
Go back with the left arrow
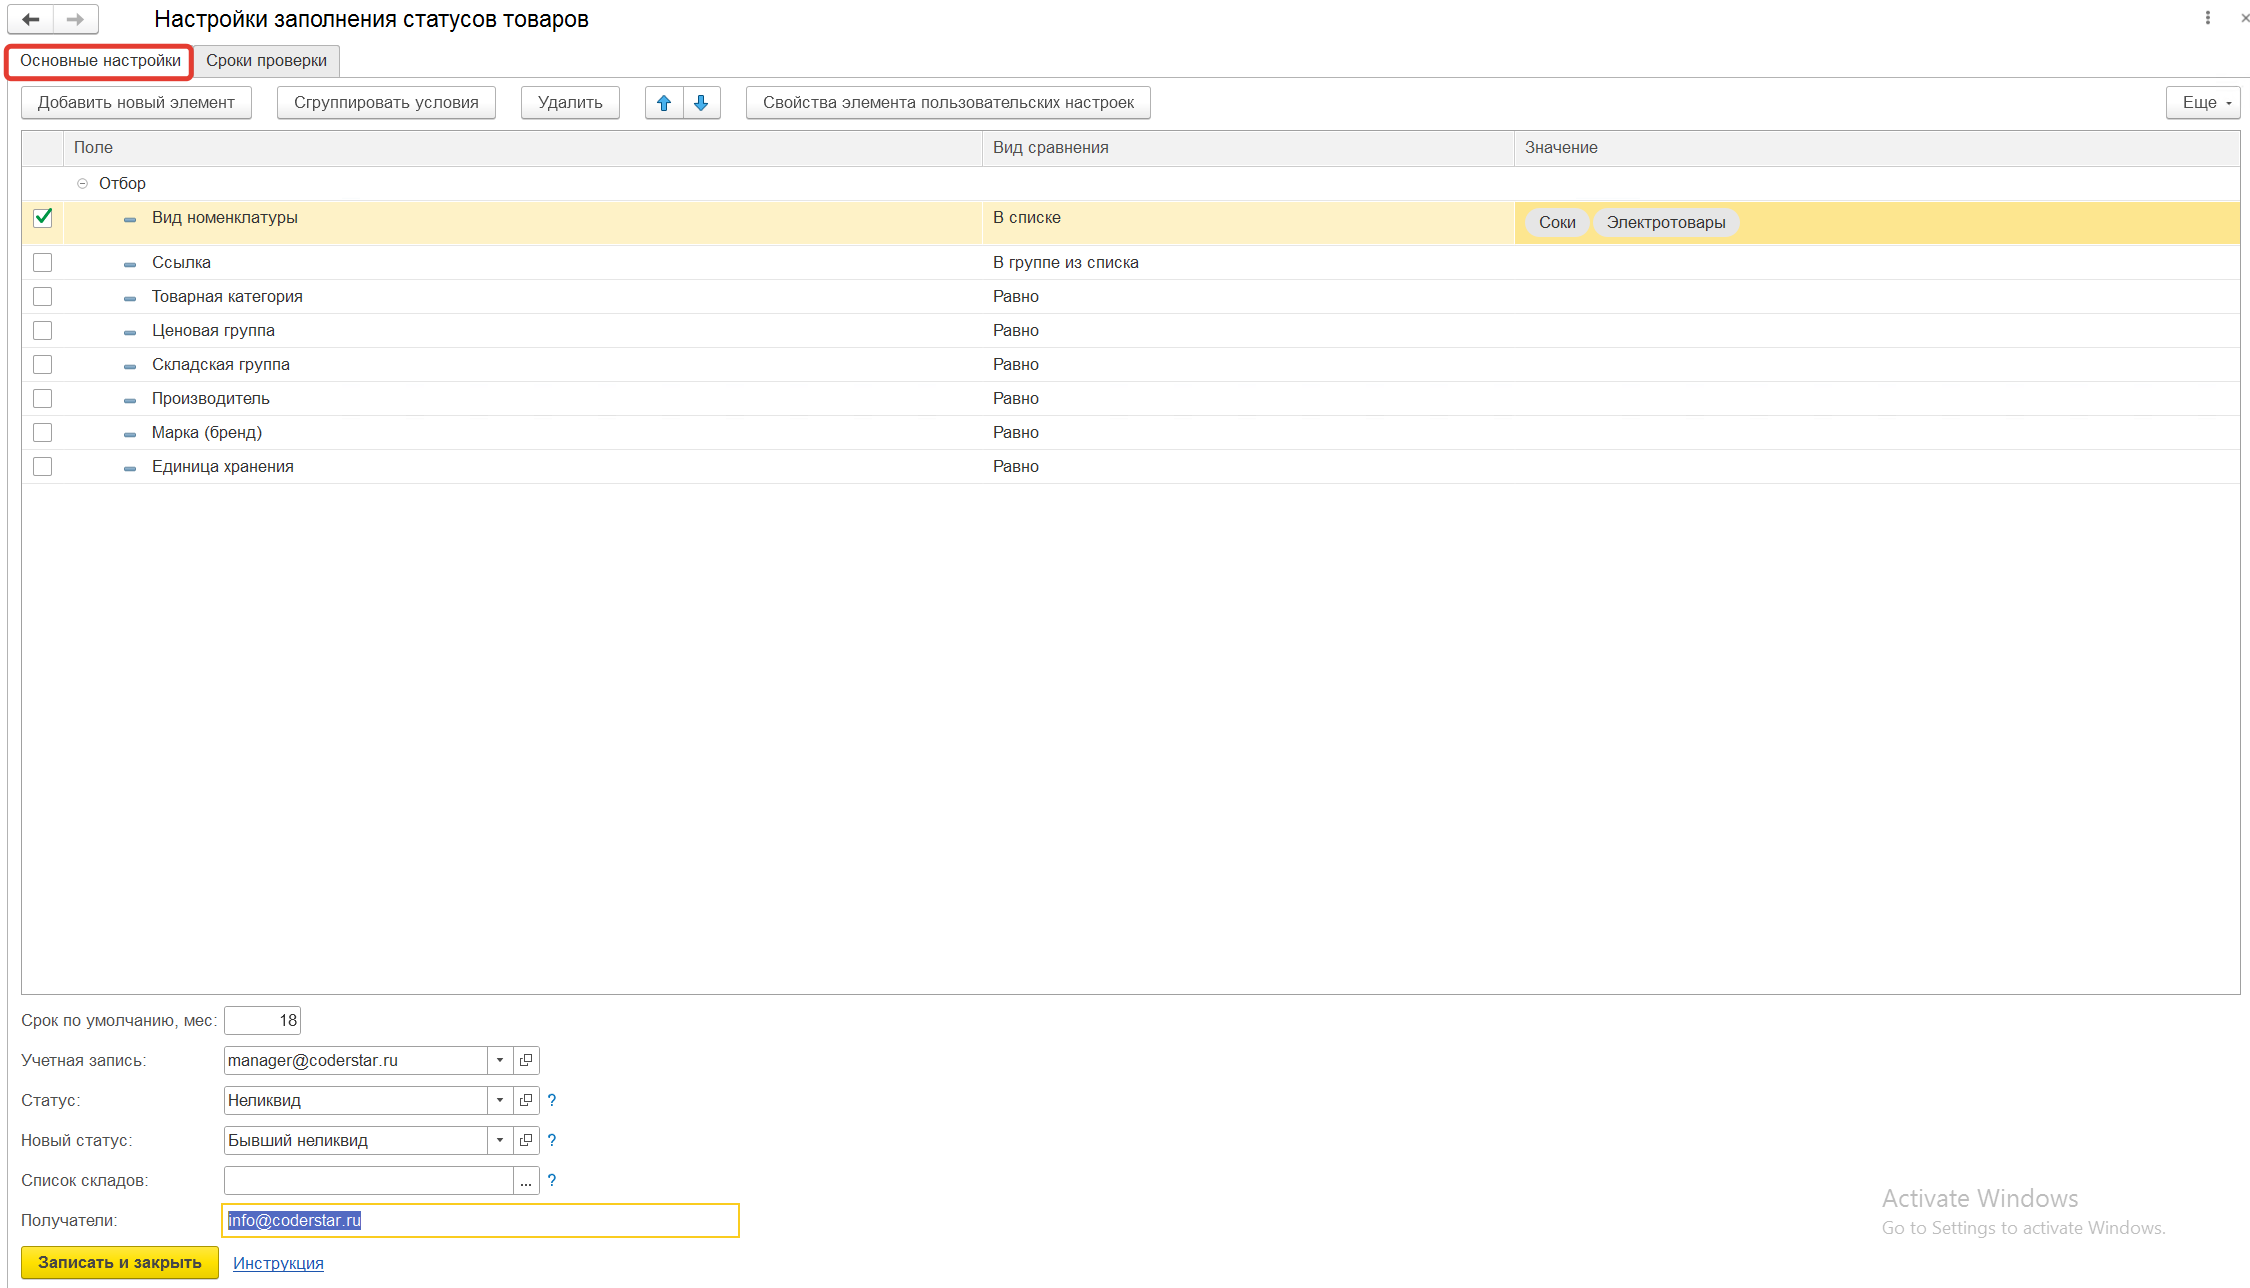pos(30,19)
